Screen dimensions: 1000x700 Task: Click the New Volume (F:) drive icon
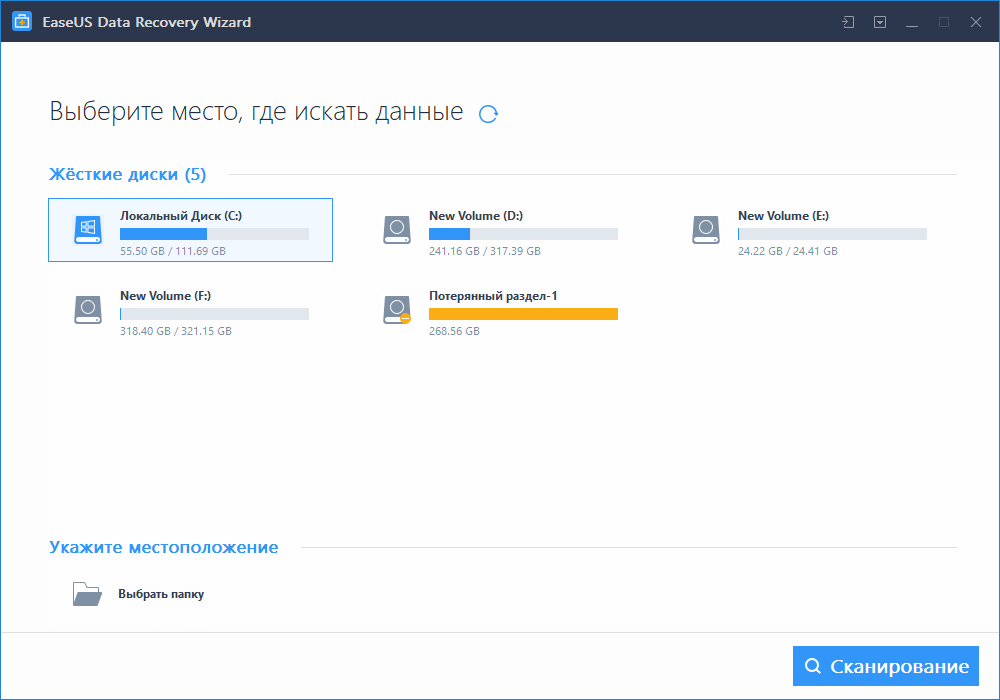coord(88,310)
